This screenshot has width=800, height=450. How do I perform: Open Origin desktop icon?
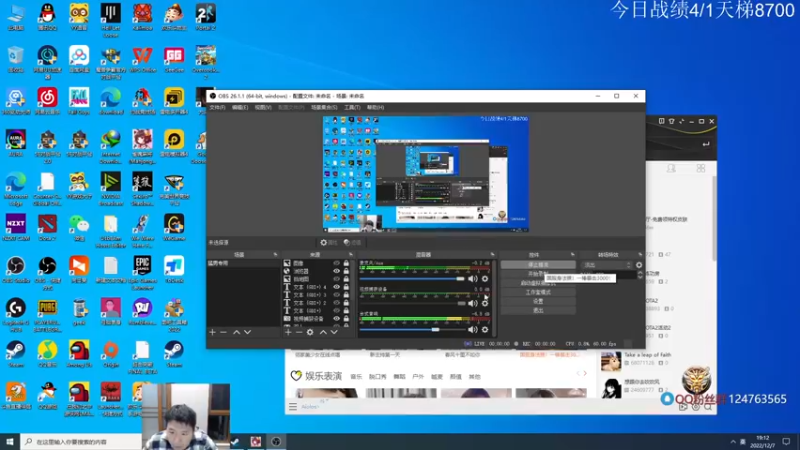point(111,355)
